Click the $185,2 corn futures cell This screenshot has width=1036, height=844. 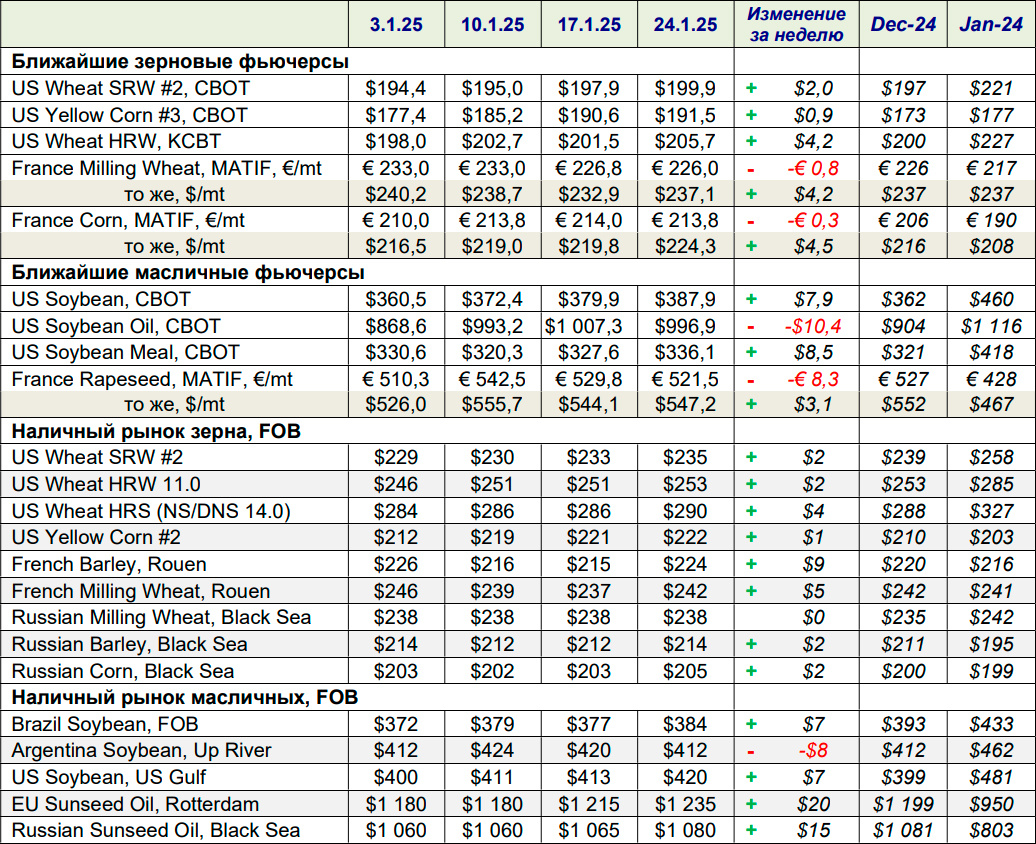click(492, 115)
